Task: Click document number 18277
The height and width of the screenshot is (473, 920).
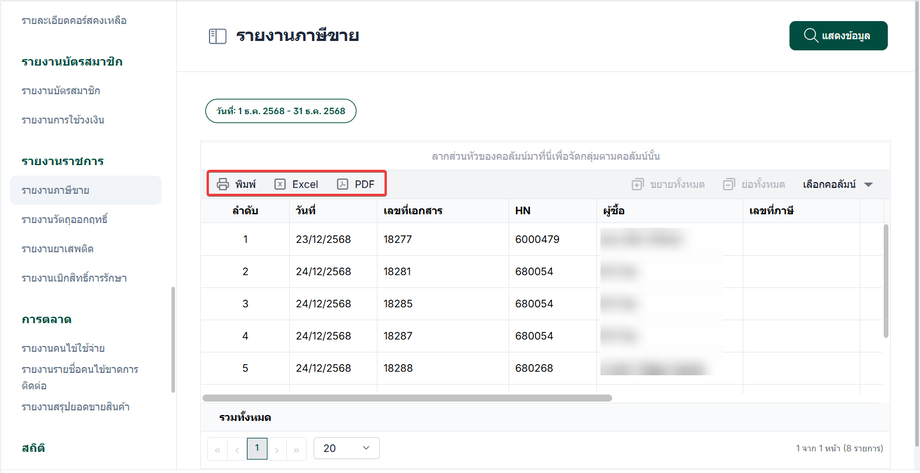Action: 398,239
